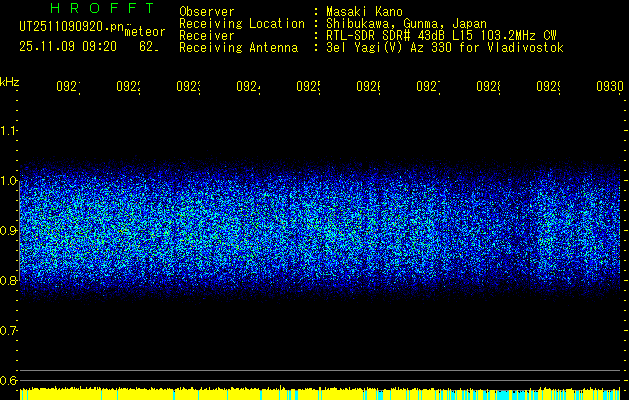The height and width of the screenshot is (400, 629).
Task: Click the 1.0 frequency axis label
Action: (x=8, y=181)
